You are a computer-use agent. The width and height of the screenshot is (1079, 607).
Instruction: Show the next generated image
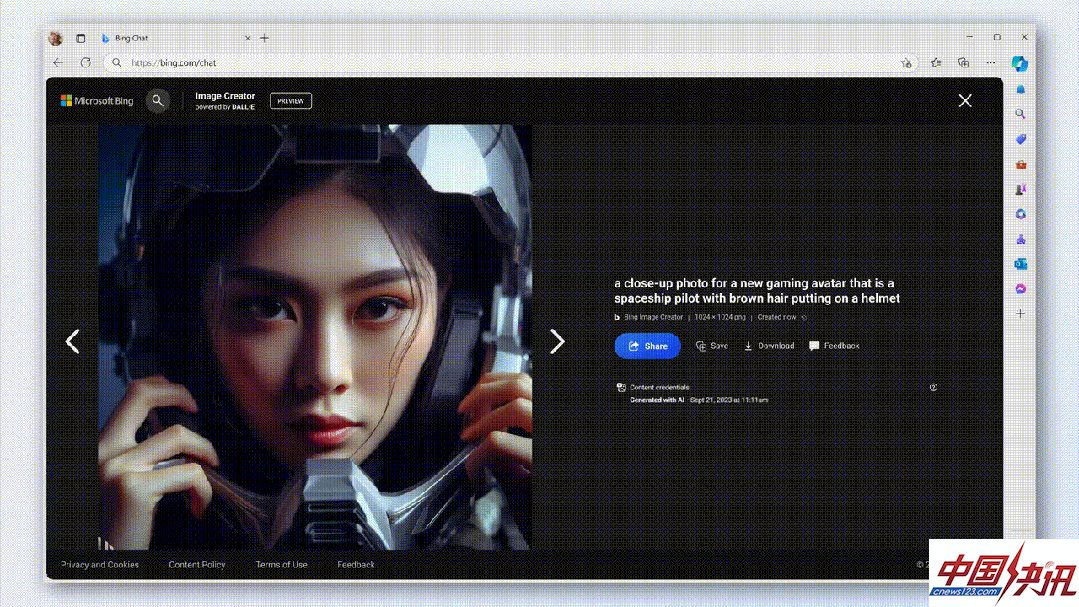(557, 341)
